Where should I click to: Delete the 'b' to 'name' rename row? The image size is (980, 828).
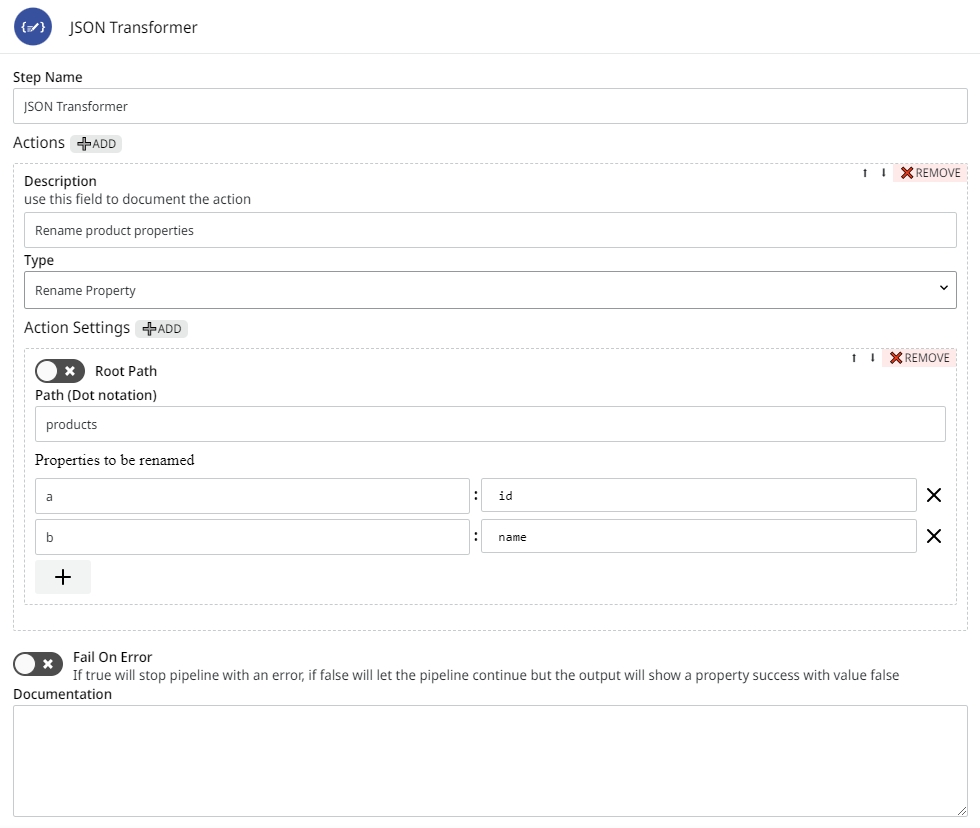933,536
